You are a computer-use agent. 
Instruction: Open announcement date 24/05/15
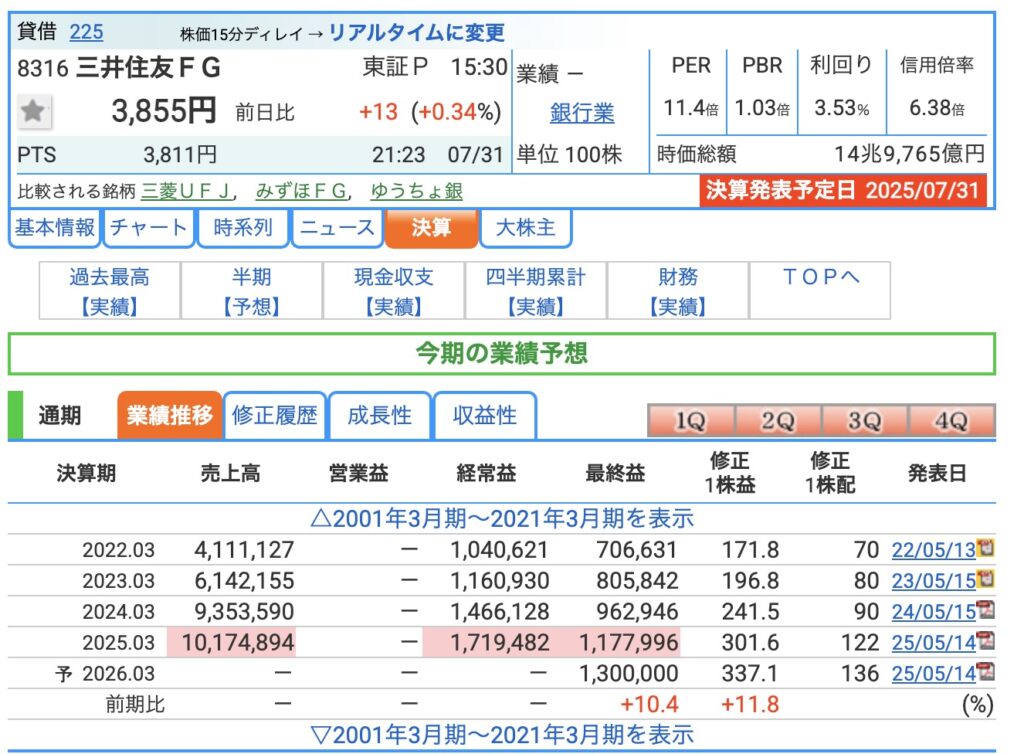pos(933,612)
